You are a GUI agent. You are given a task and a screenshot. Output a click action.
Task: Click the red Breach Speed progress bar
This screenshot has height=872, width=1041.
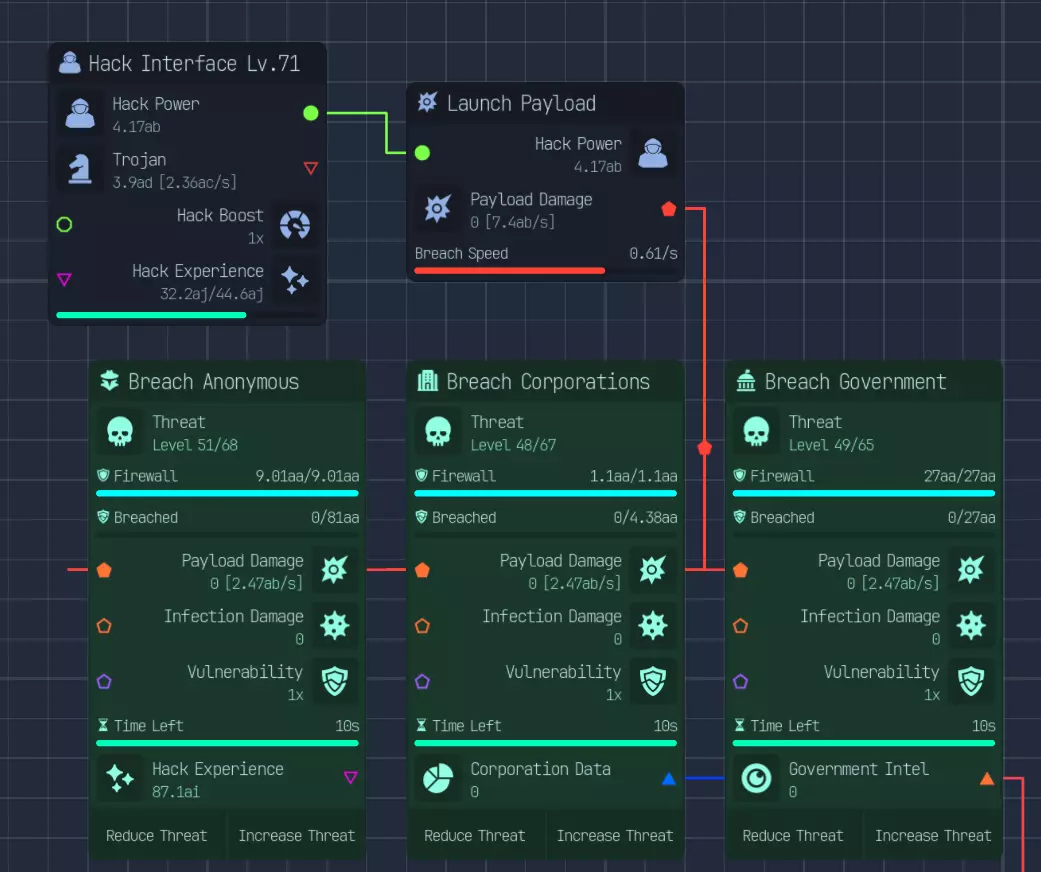point(546,270)
